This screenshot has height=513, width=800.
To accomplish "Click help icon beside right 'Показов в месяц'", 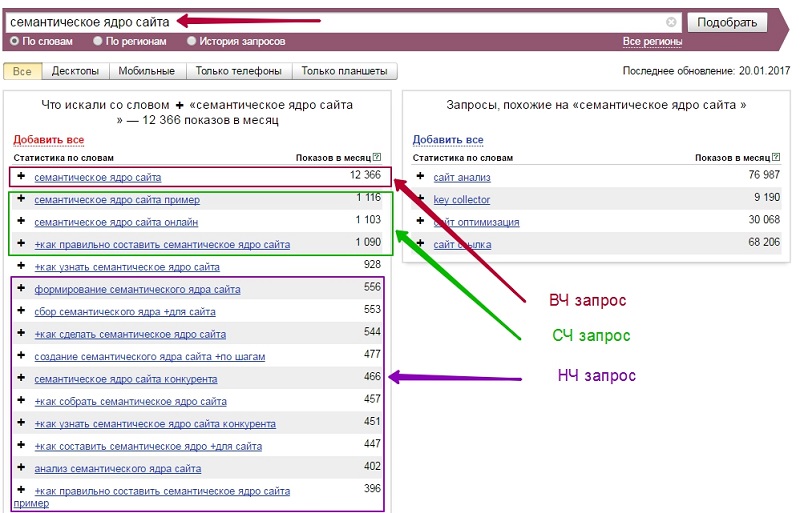I will (776, 157).
